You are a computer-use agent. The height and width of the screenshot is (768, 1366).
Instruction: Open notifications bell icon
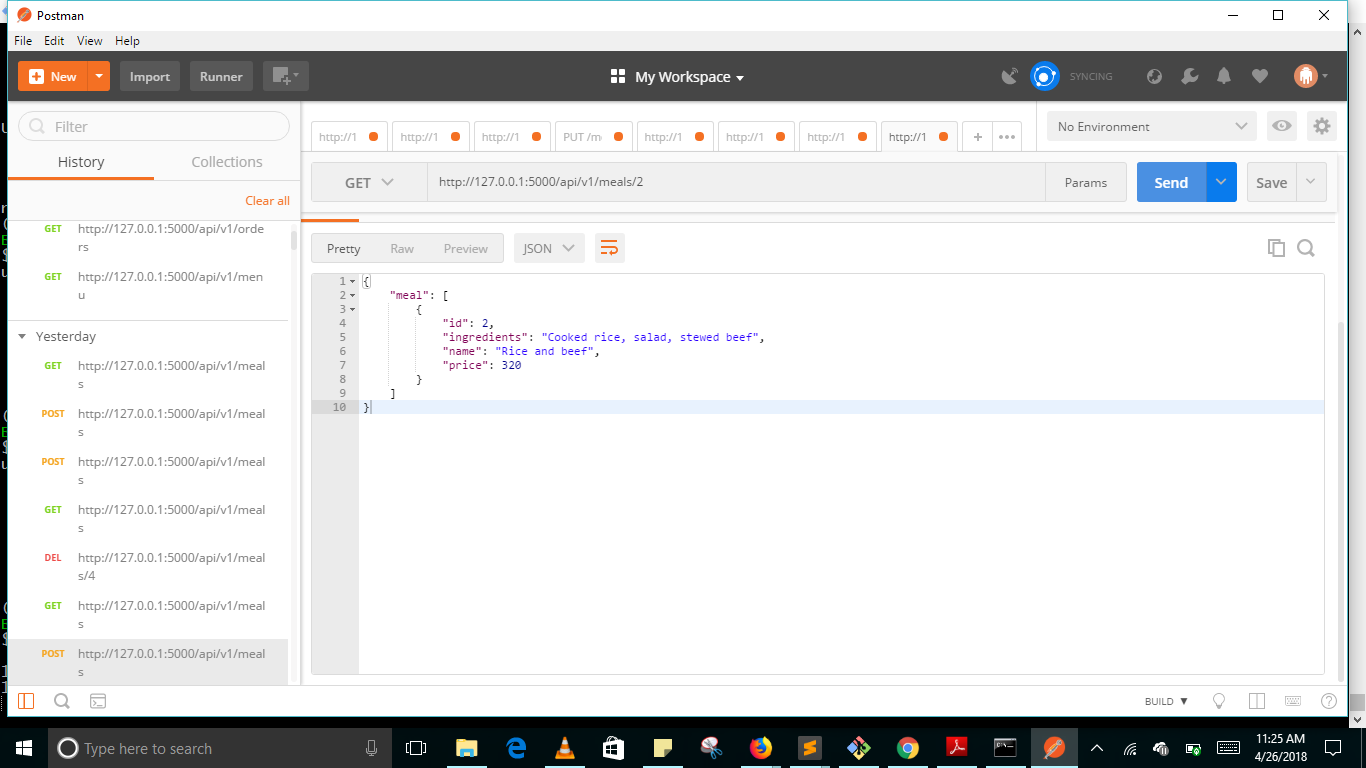point(1224,76)
